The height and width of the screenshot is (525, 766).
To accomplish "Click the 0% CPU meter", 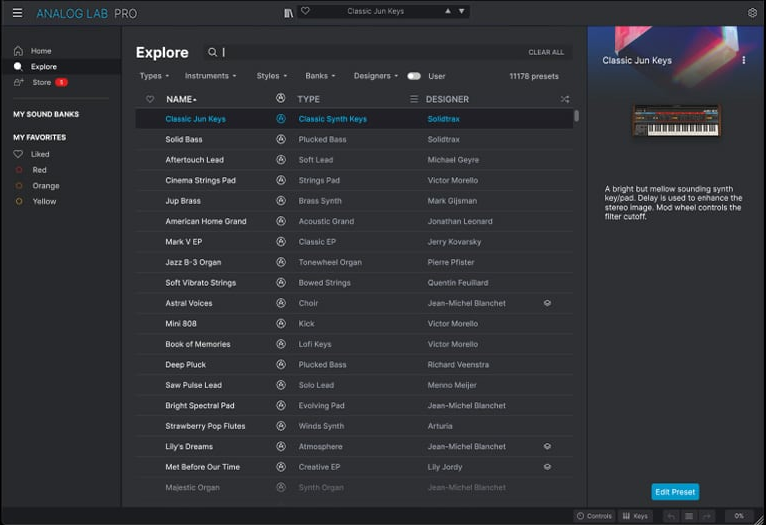I will (x=739, y=516).
